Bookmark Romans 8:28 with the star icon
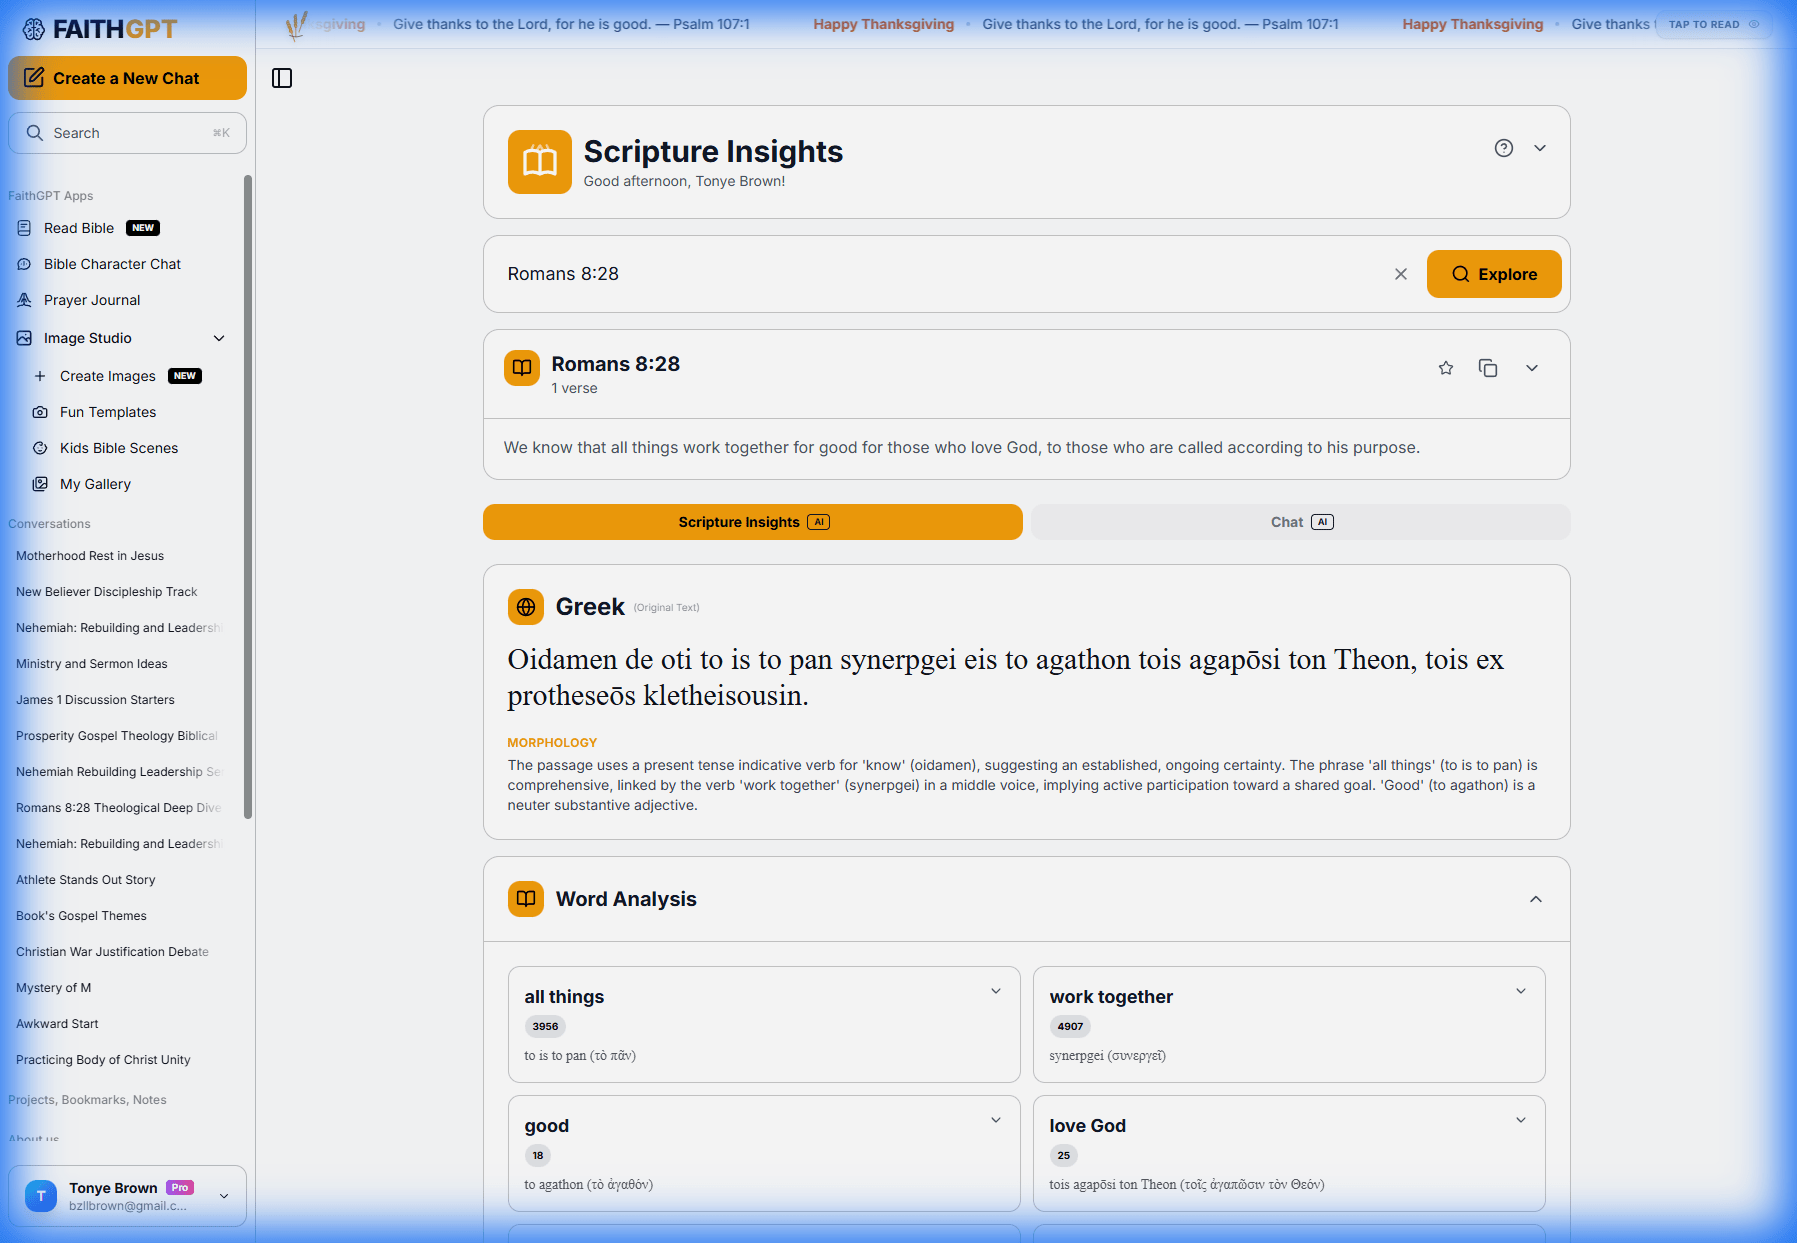 [x=1446, y=368]
